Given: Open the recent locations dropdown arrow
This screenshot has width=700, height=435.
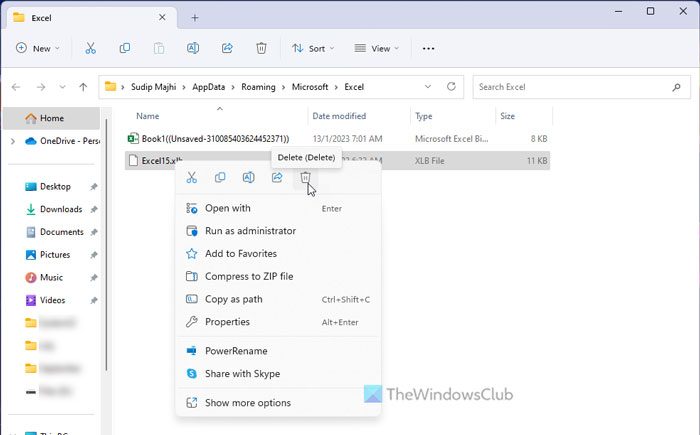Looking at the screenshot, I should [62, 87].
